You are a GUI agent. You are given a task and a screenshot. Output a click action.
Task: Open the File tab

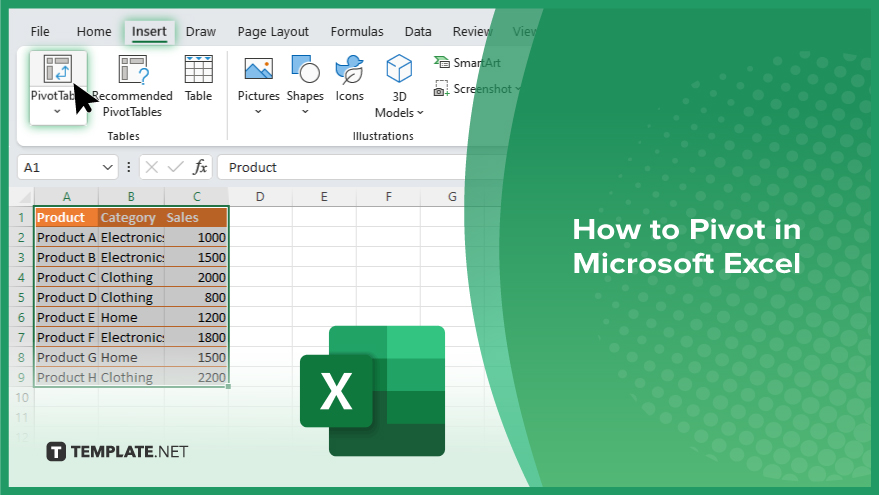[40, 31]
